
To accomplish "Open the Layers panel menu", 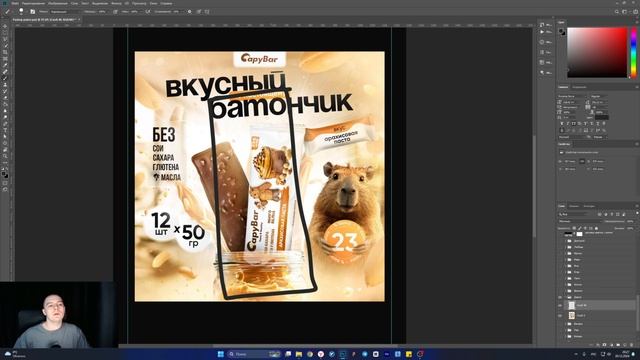I will point(636,206).
